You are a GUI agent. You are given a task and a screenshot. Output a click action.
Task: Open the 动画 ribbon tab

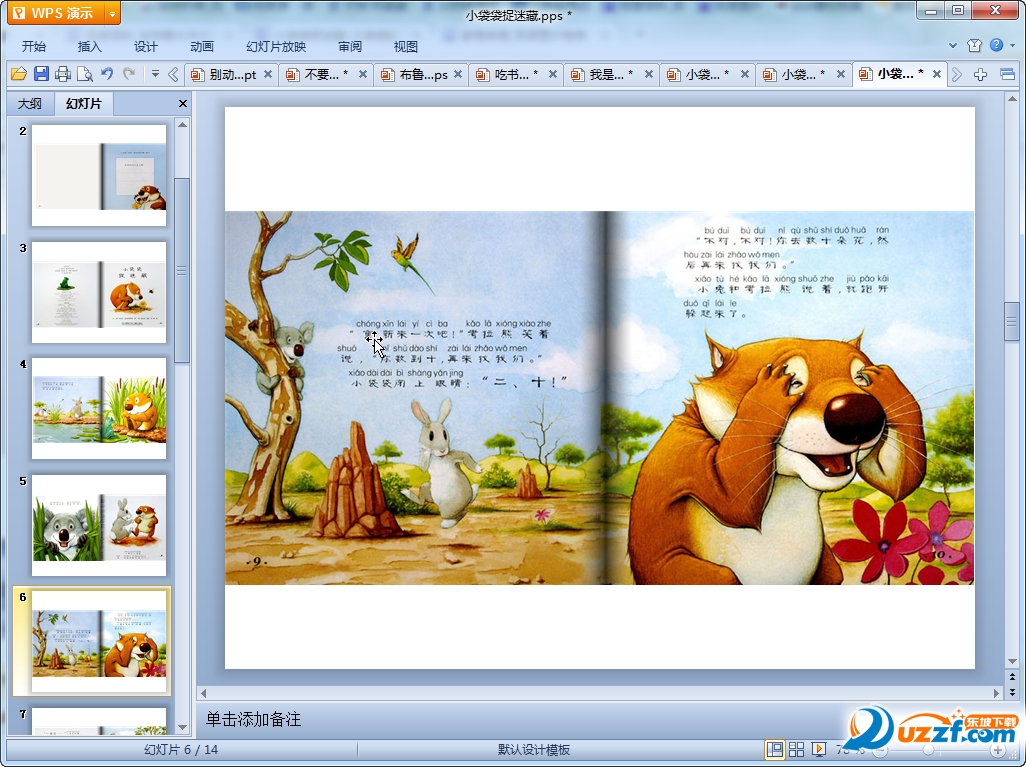pos(202,46)
